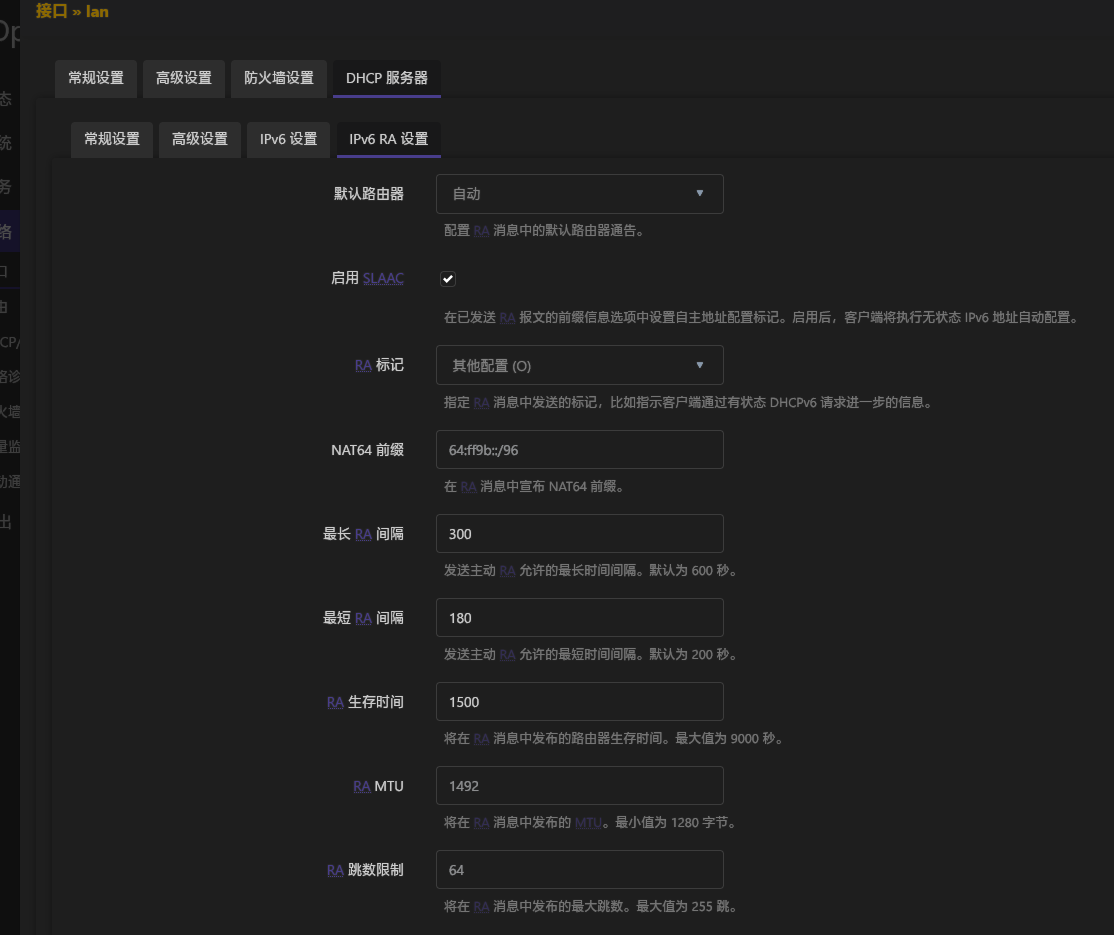This screenshot has height=935, width=1114.
Task: Click the RA 跳数限制 input field
Action: 579,870
